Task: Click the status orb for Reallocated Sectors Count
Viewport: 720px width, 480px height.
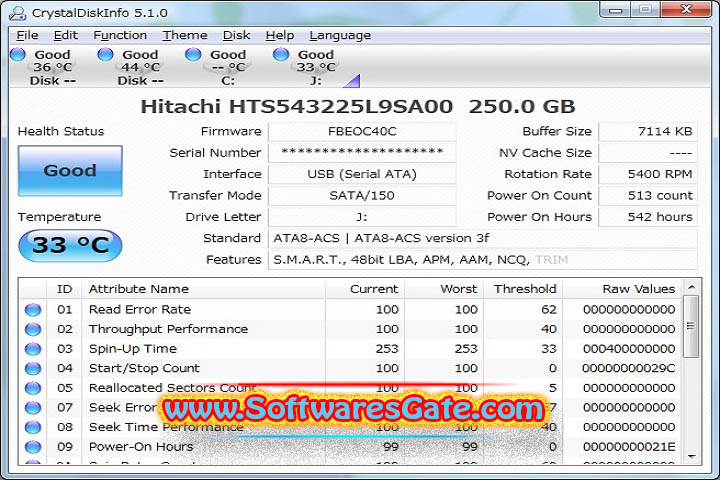Action: click(33, 388)
